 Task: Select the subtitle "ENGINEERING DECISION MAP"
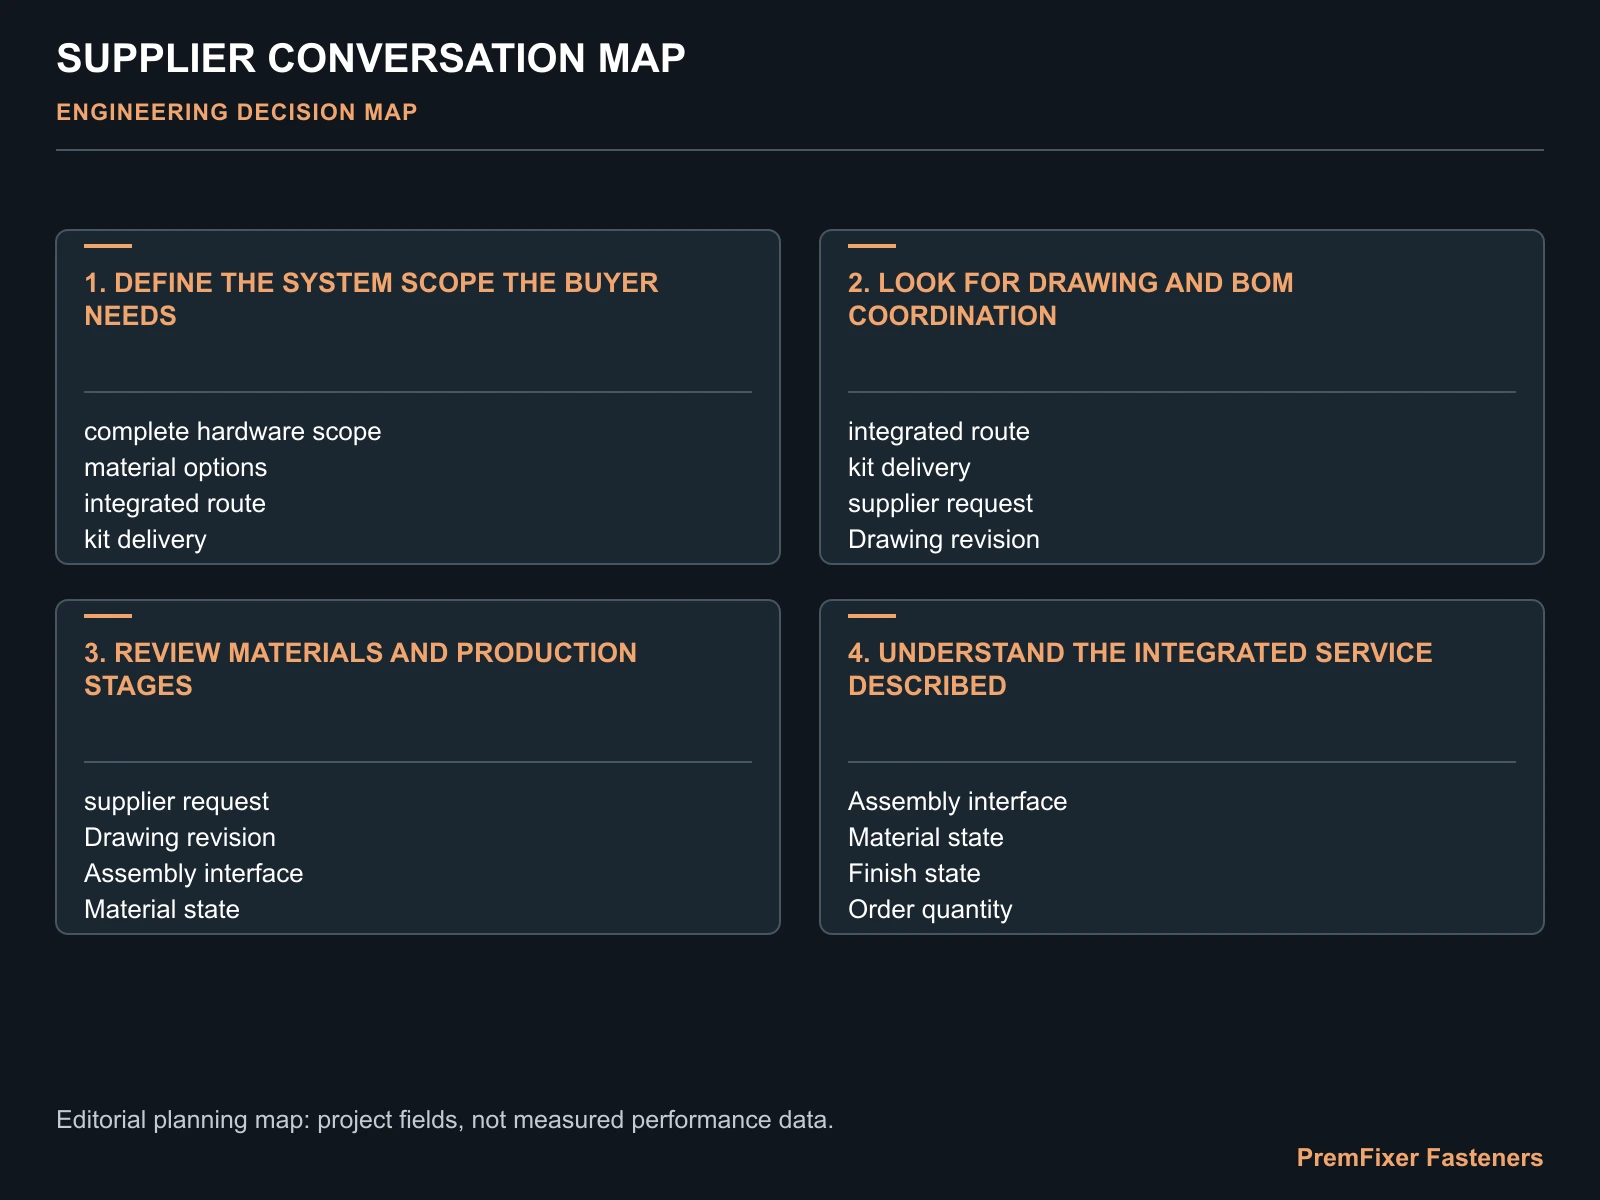pyautogui.click(x=237, y=112)
